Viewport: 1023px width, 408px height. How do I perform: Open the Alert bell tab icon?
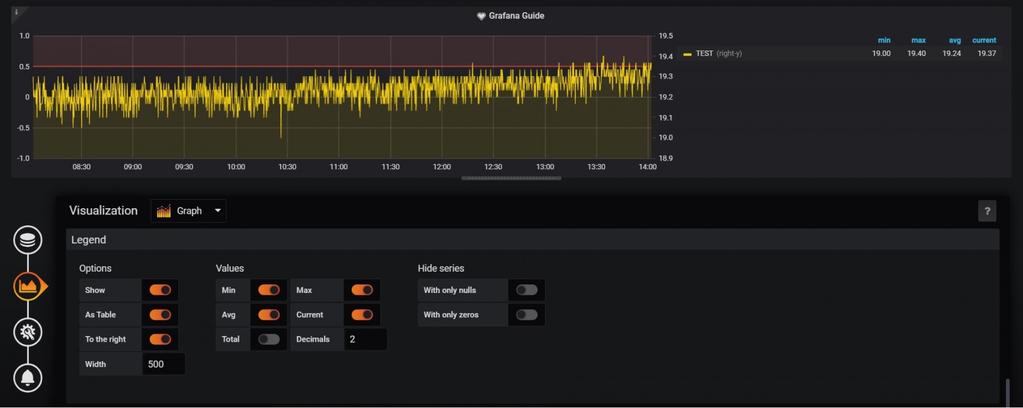27,378
